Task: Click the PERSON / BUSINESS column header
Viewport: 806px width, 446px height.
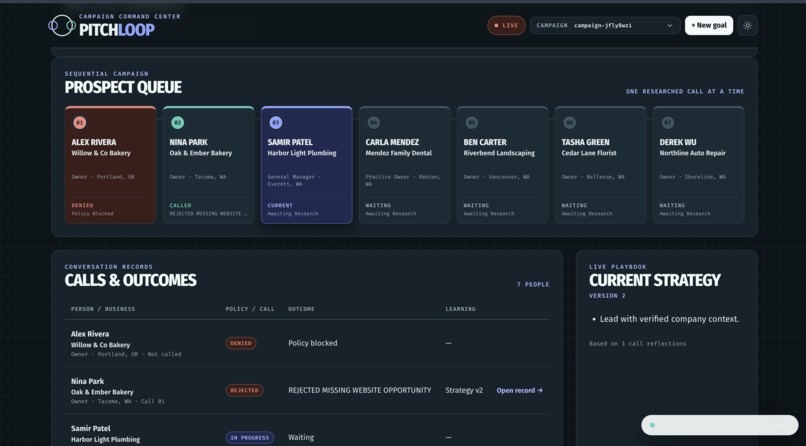Action: 103,309
